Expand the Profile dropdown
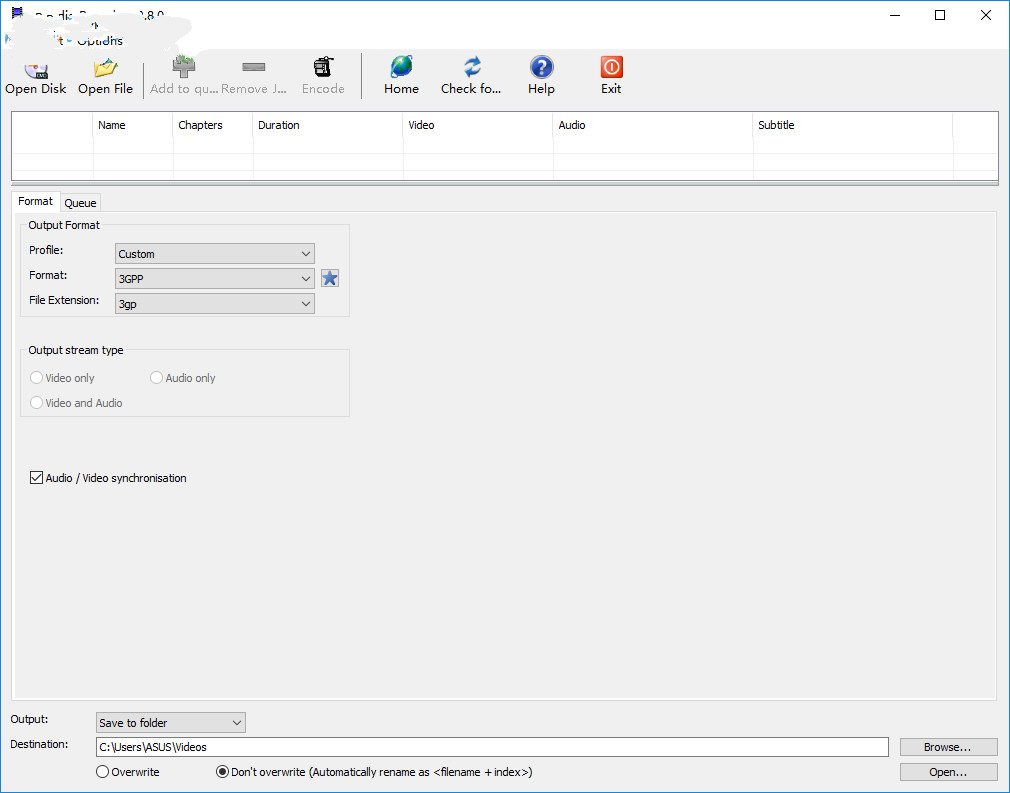Screen dimensions: 1010x793 pos(215,254)
